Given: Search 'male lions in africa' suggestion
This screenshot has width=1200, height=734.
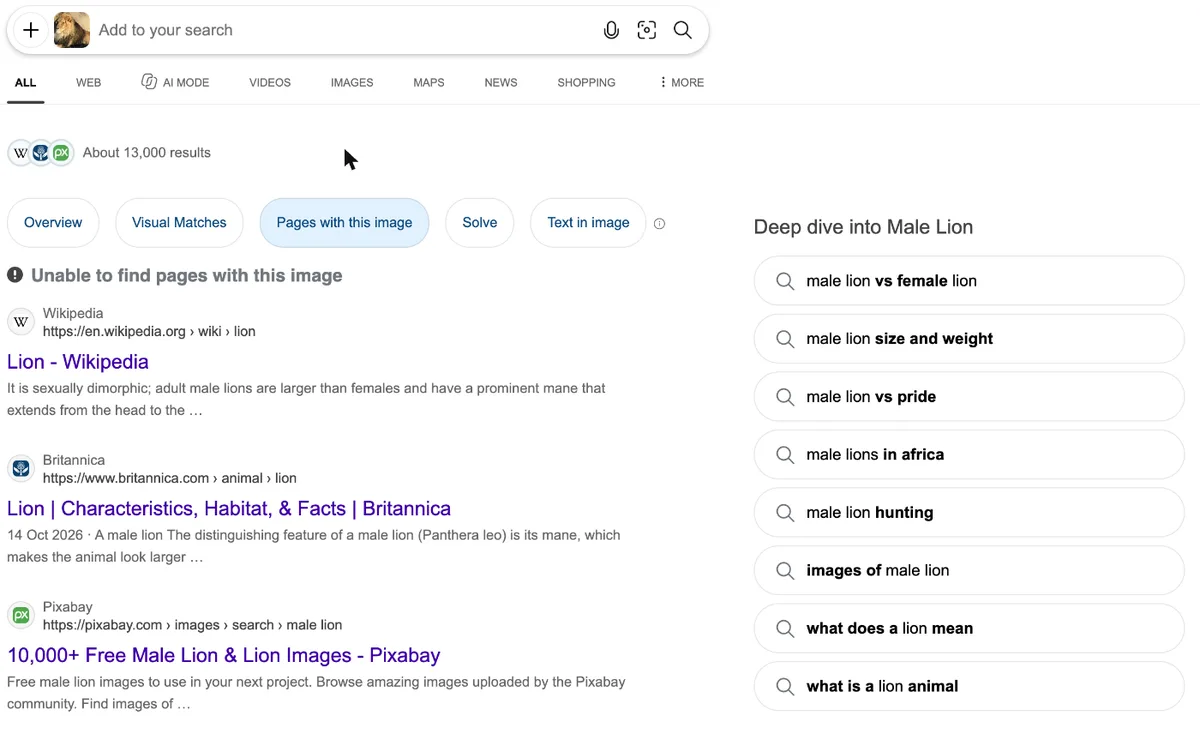Looking at the screenshot, I should click(969, 455).
